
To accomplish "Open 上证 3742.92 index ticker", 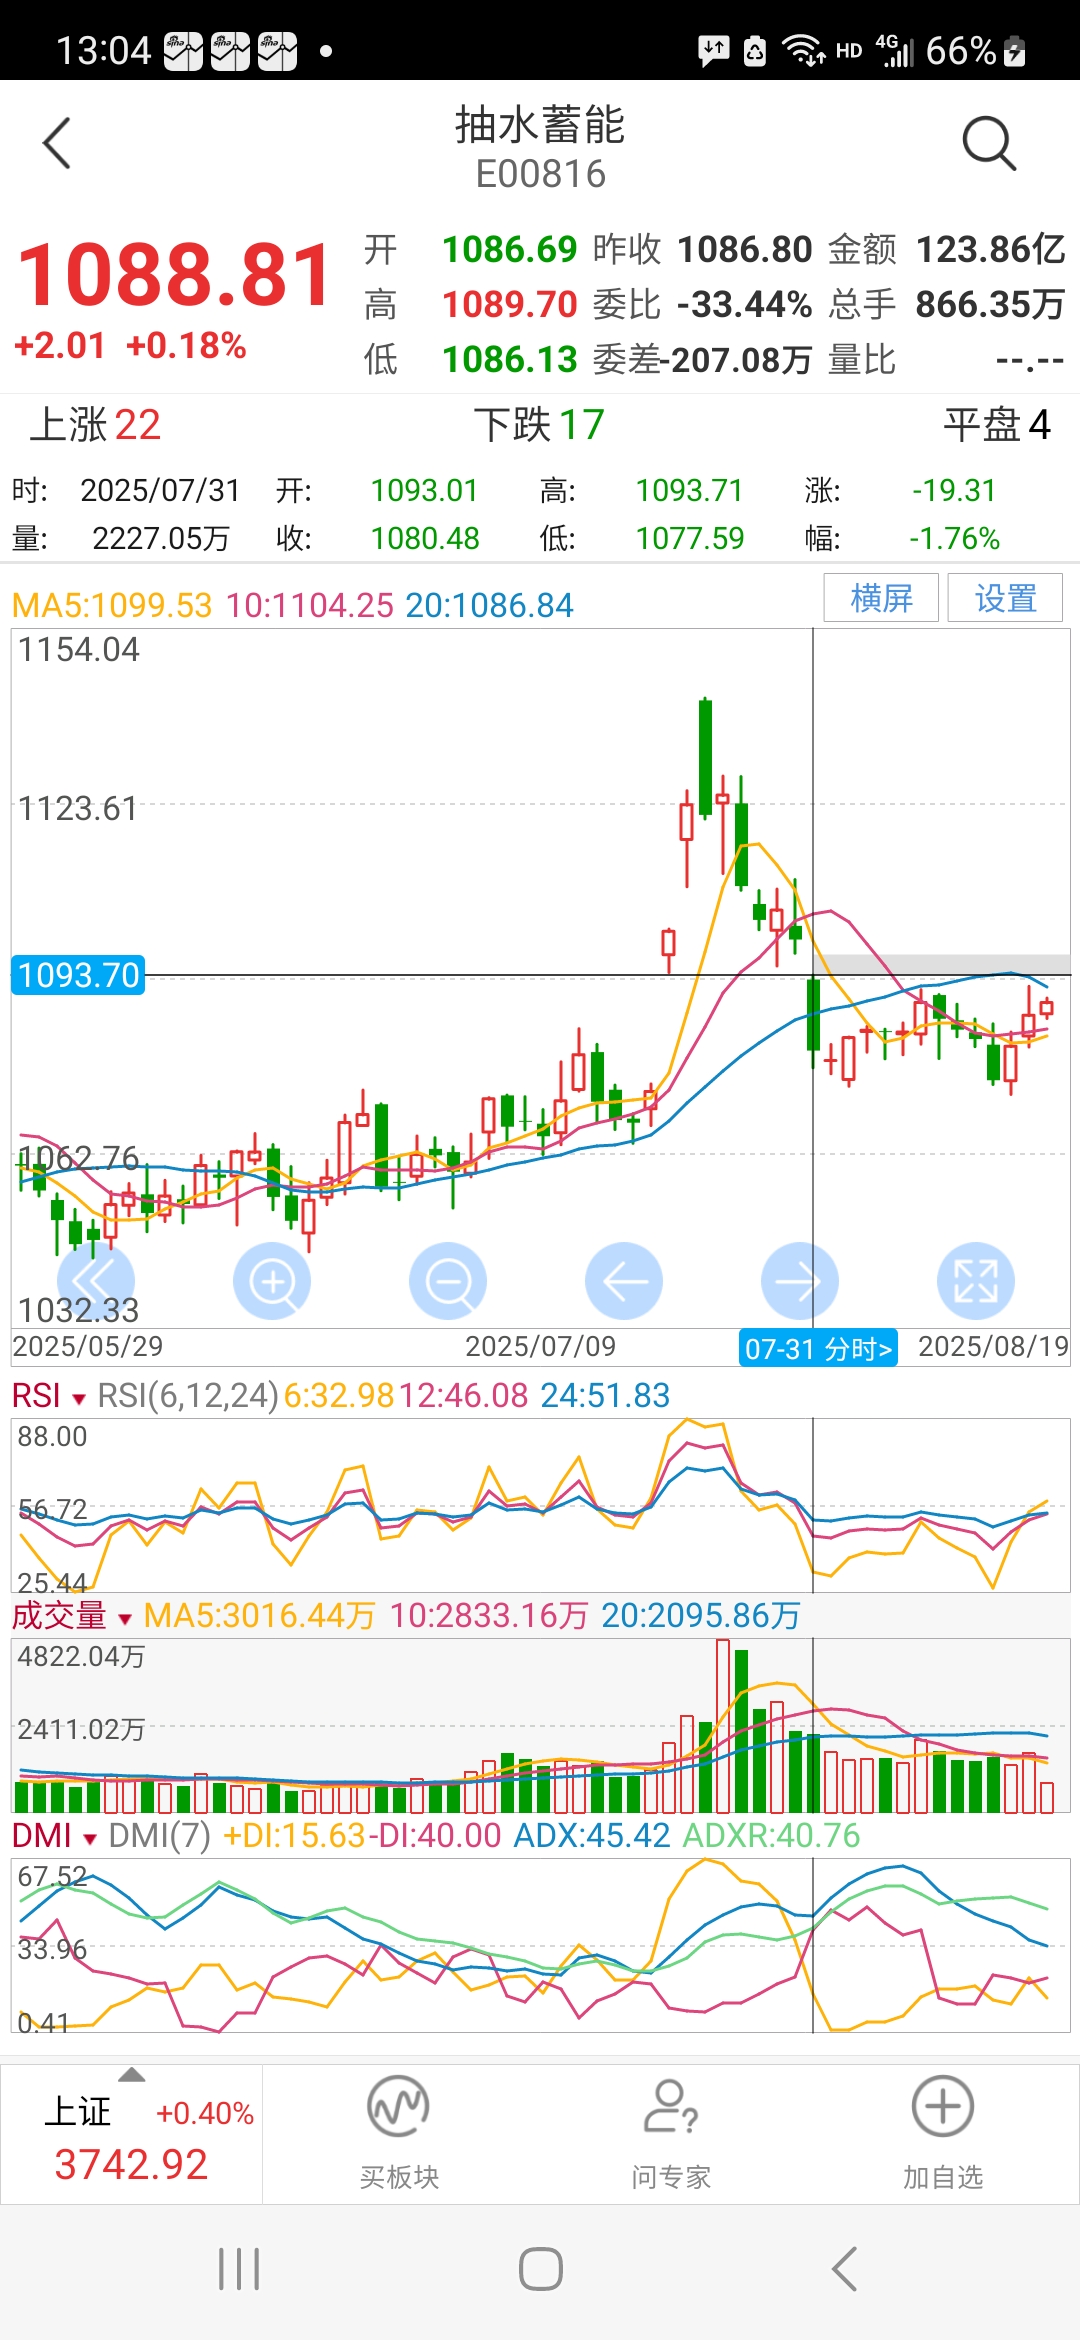I will pyautogui.click(x=131, y=2136).
